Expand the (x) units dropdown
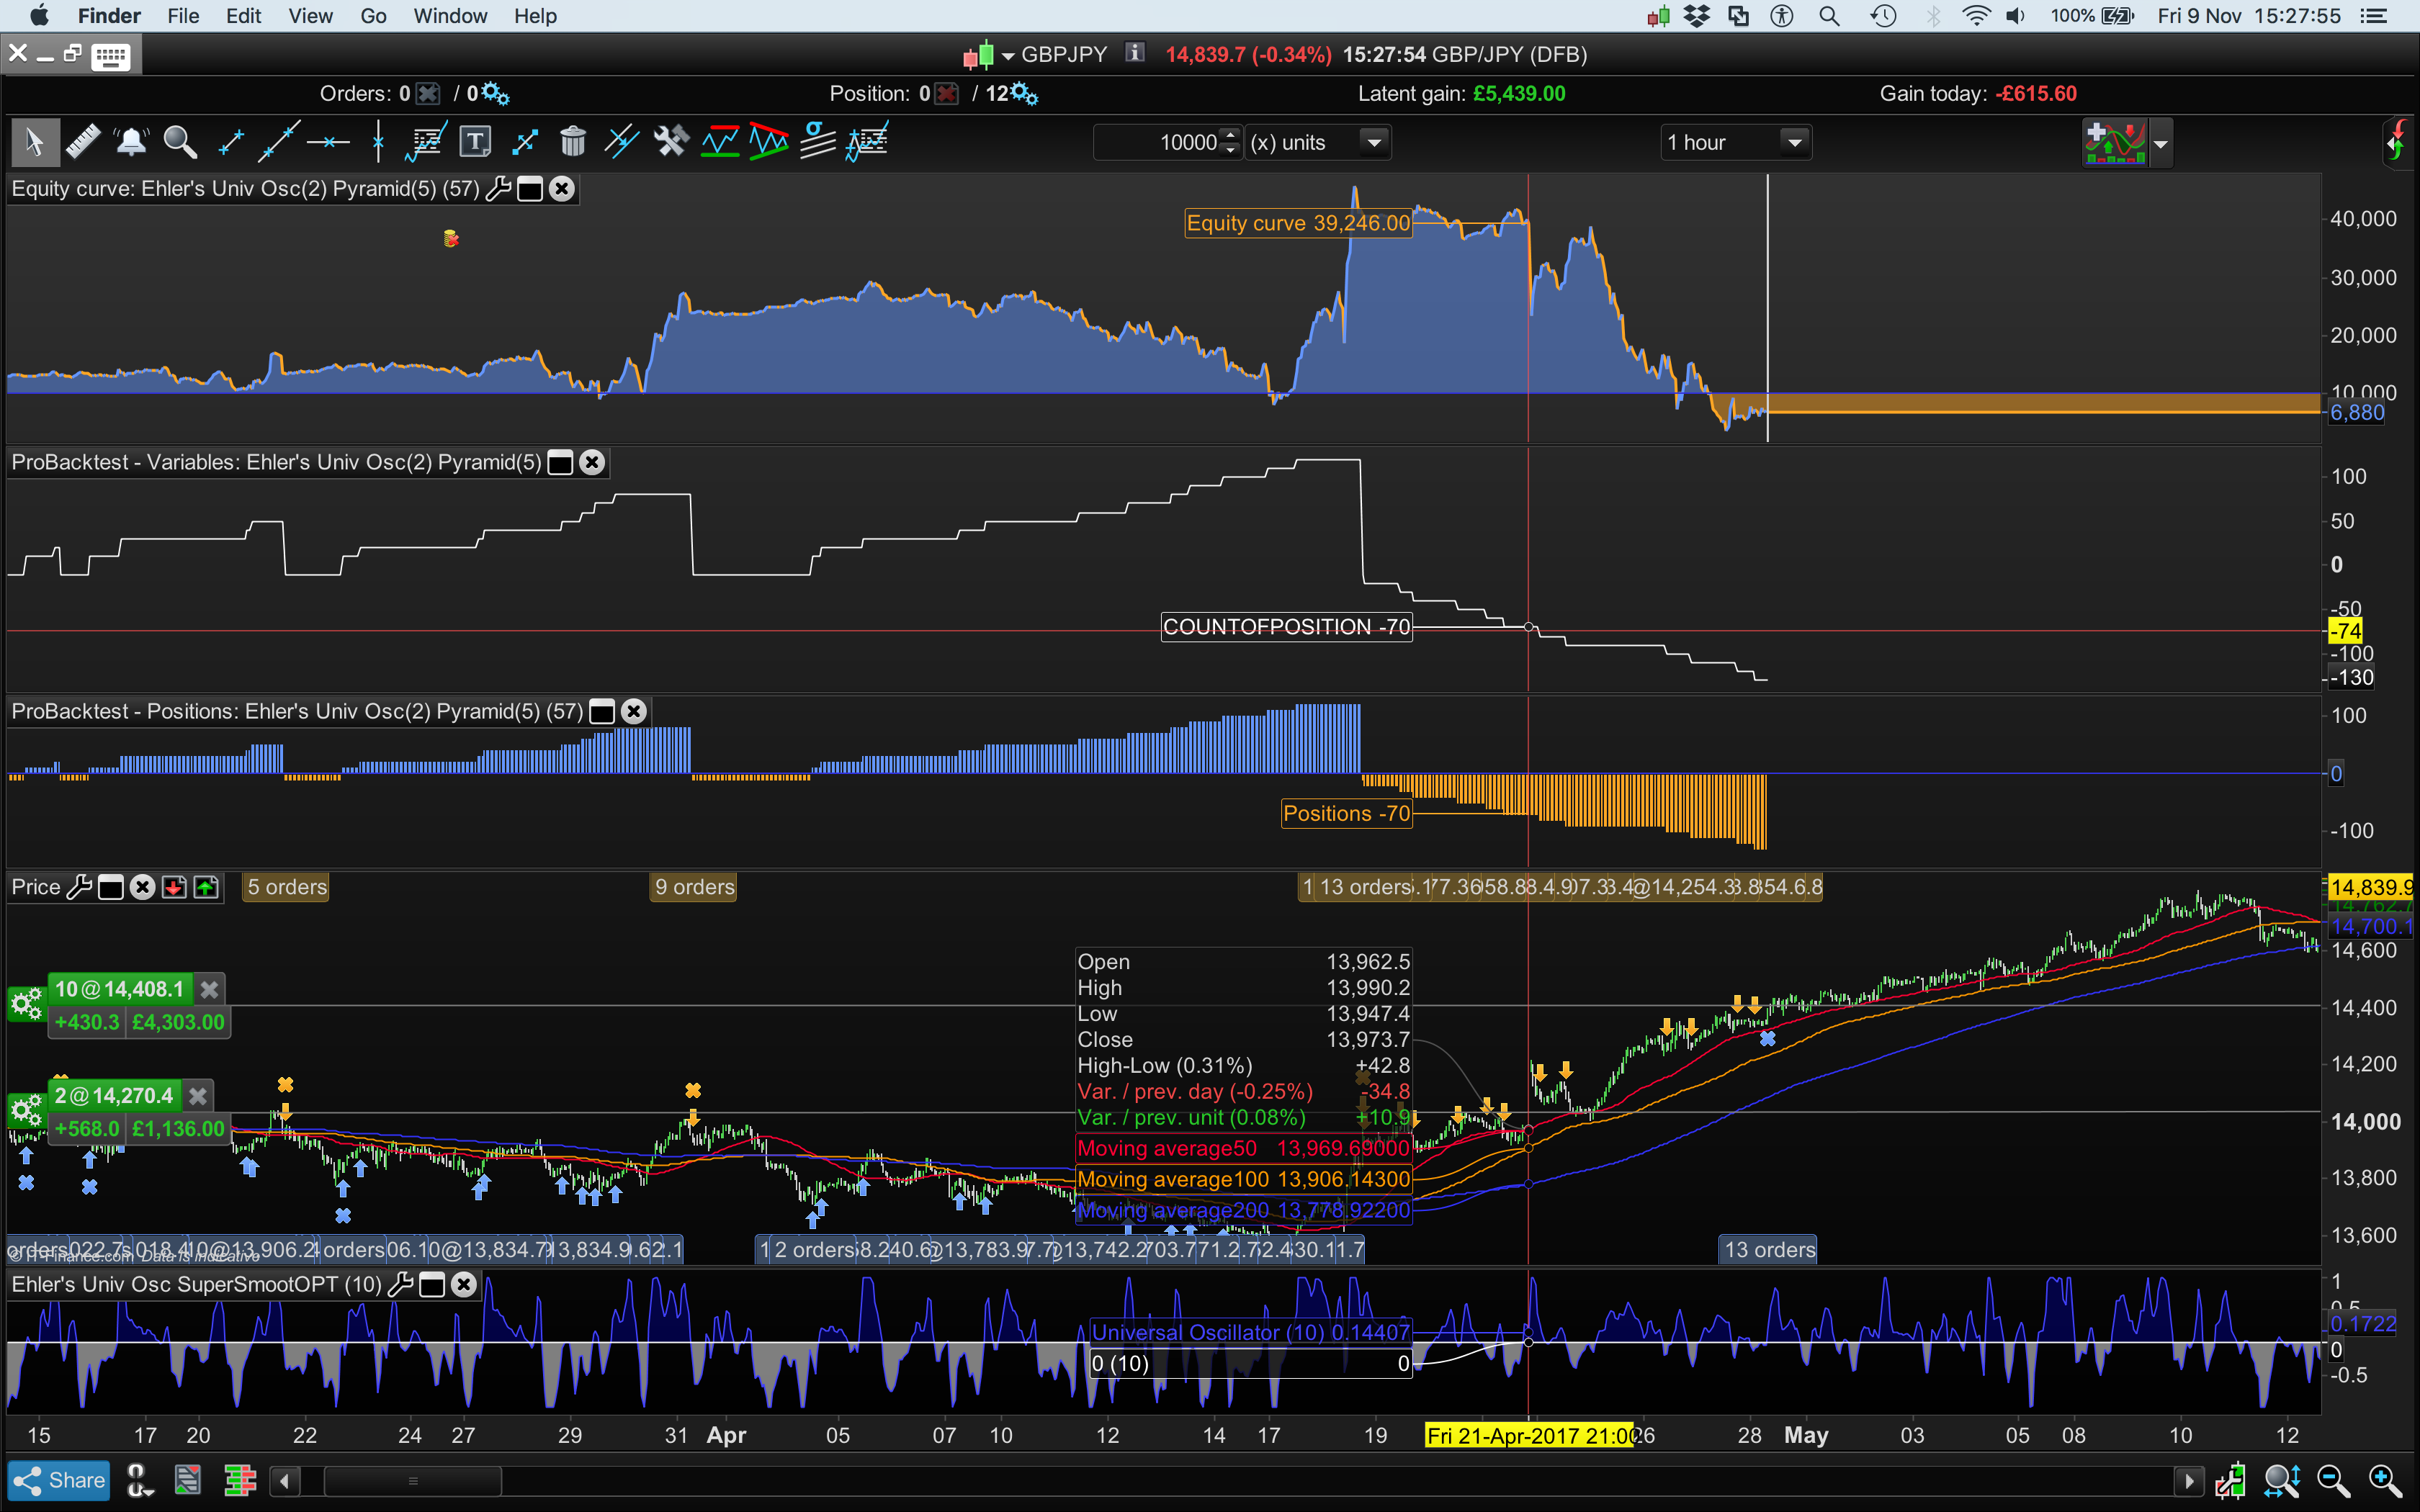 click(1375, 142)
